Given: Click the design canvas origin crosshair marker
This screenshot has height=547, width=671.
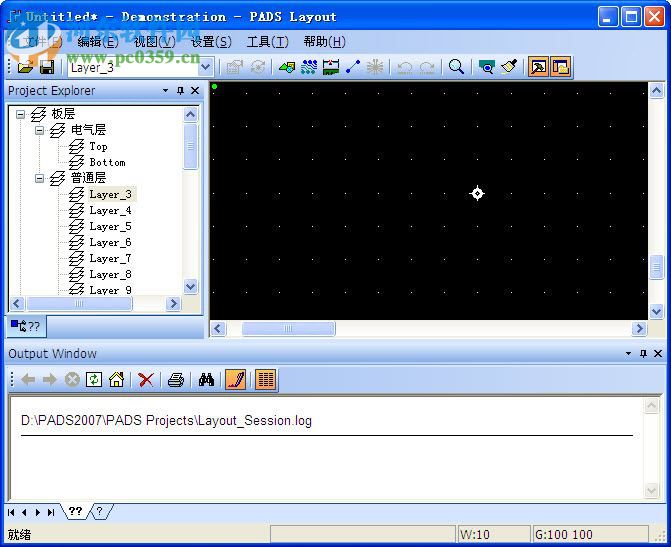Looking at the screenshot, I should pyautogui.click(x=477, y=193).
